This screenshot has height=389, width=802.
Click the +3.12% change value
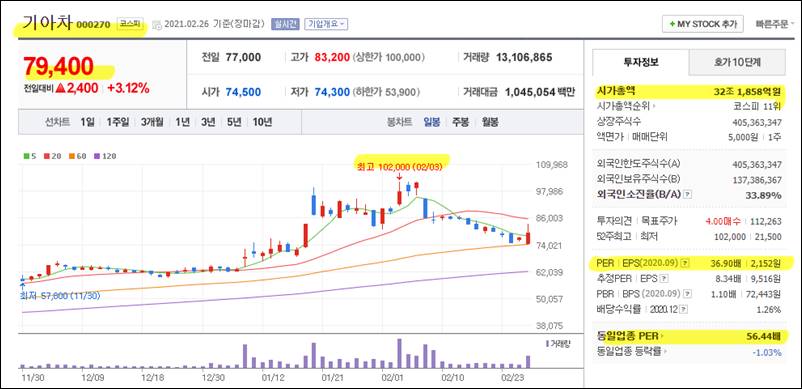tap(128, 88)
